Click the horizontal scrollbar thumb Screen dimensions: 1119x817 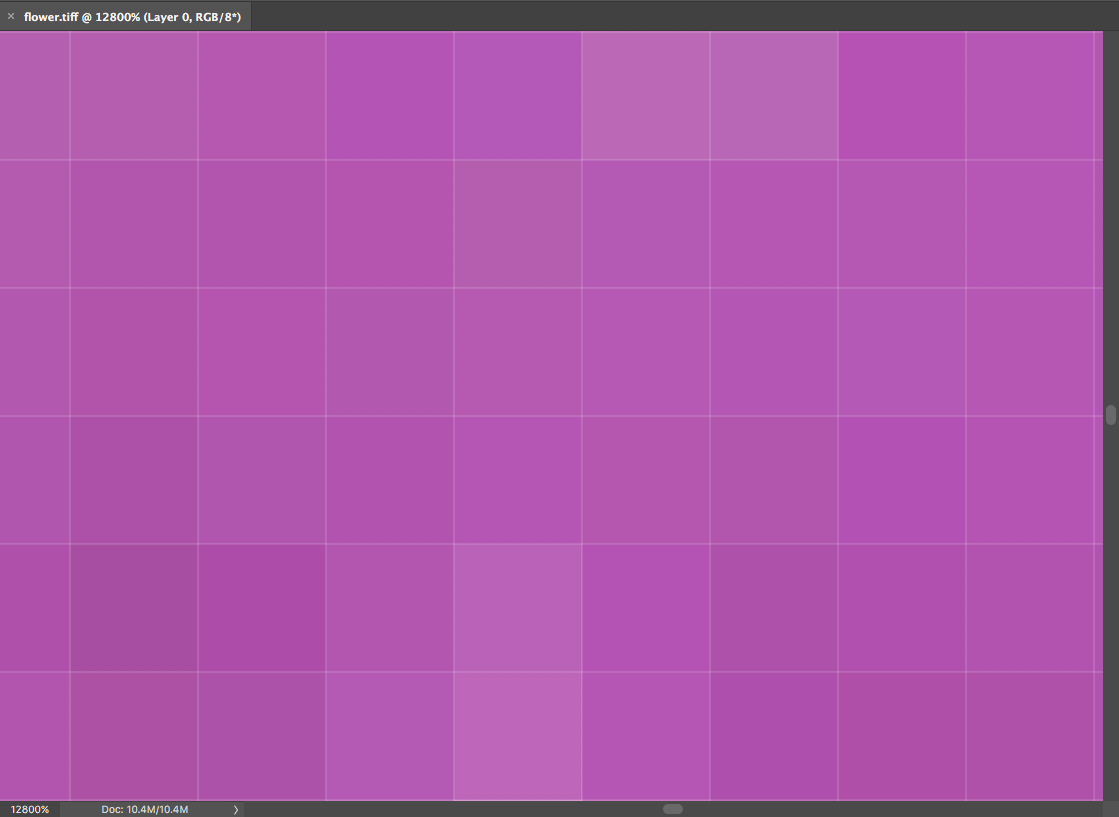[x=673, y=809]
